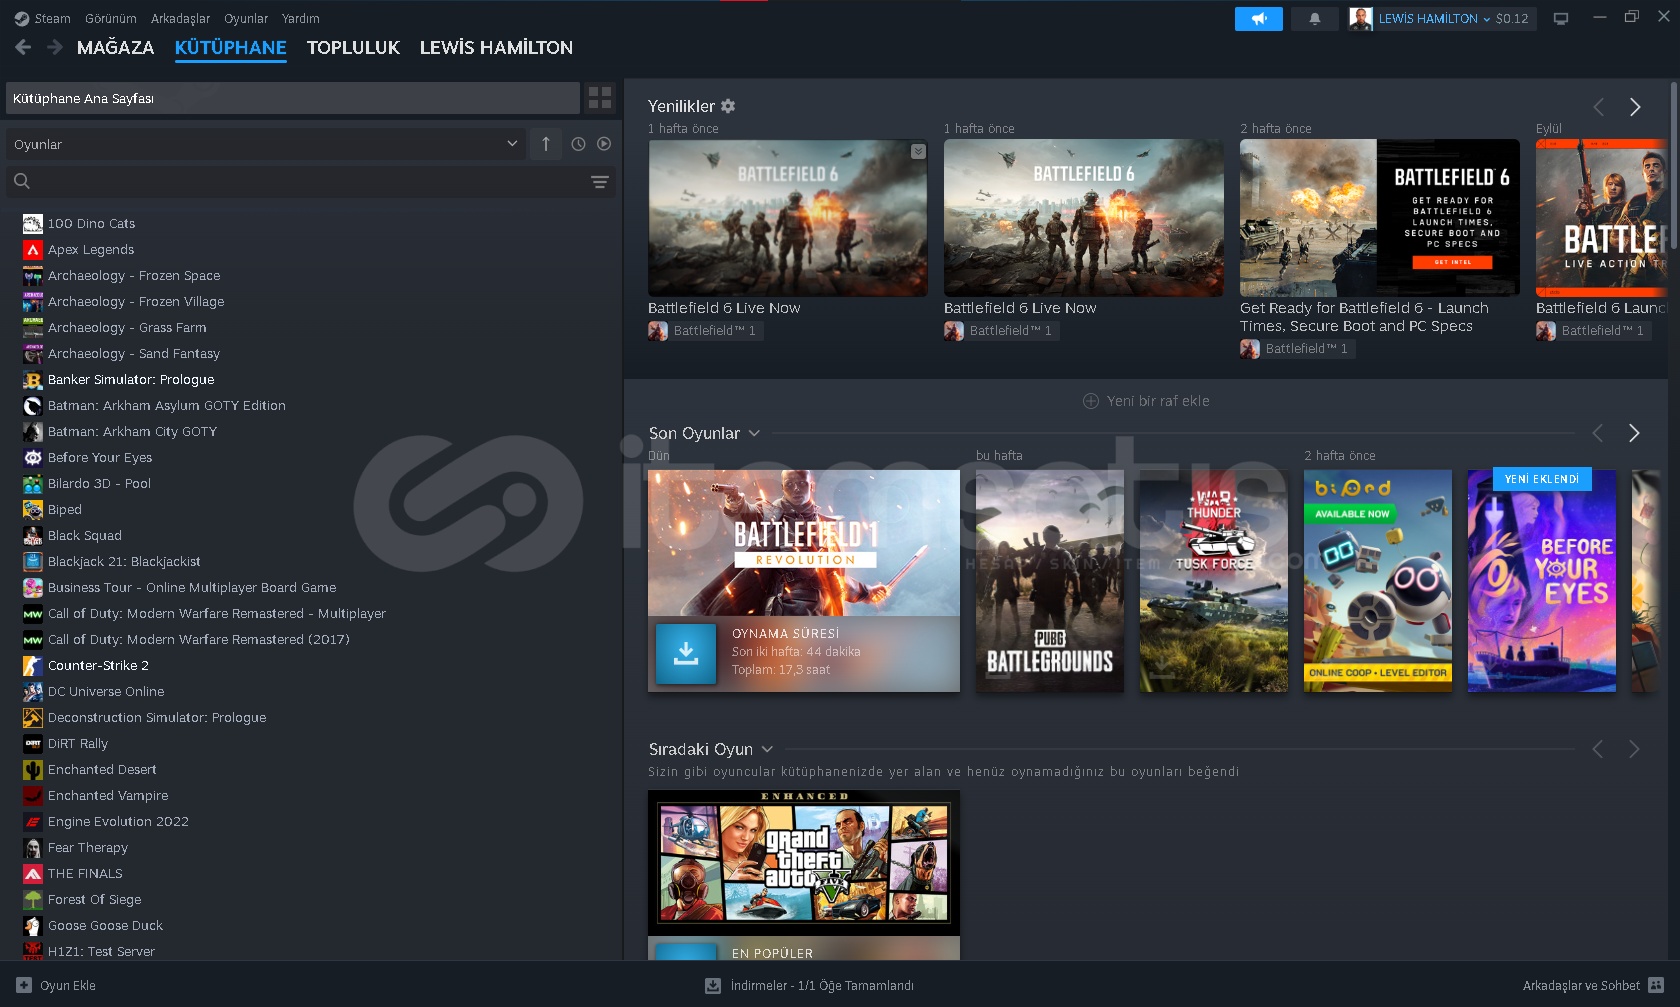
Task: Click Oyun Ekle button
Action: (x=57, y=985)
